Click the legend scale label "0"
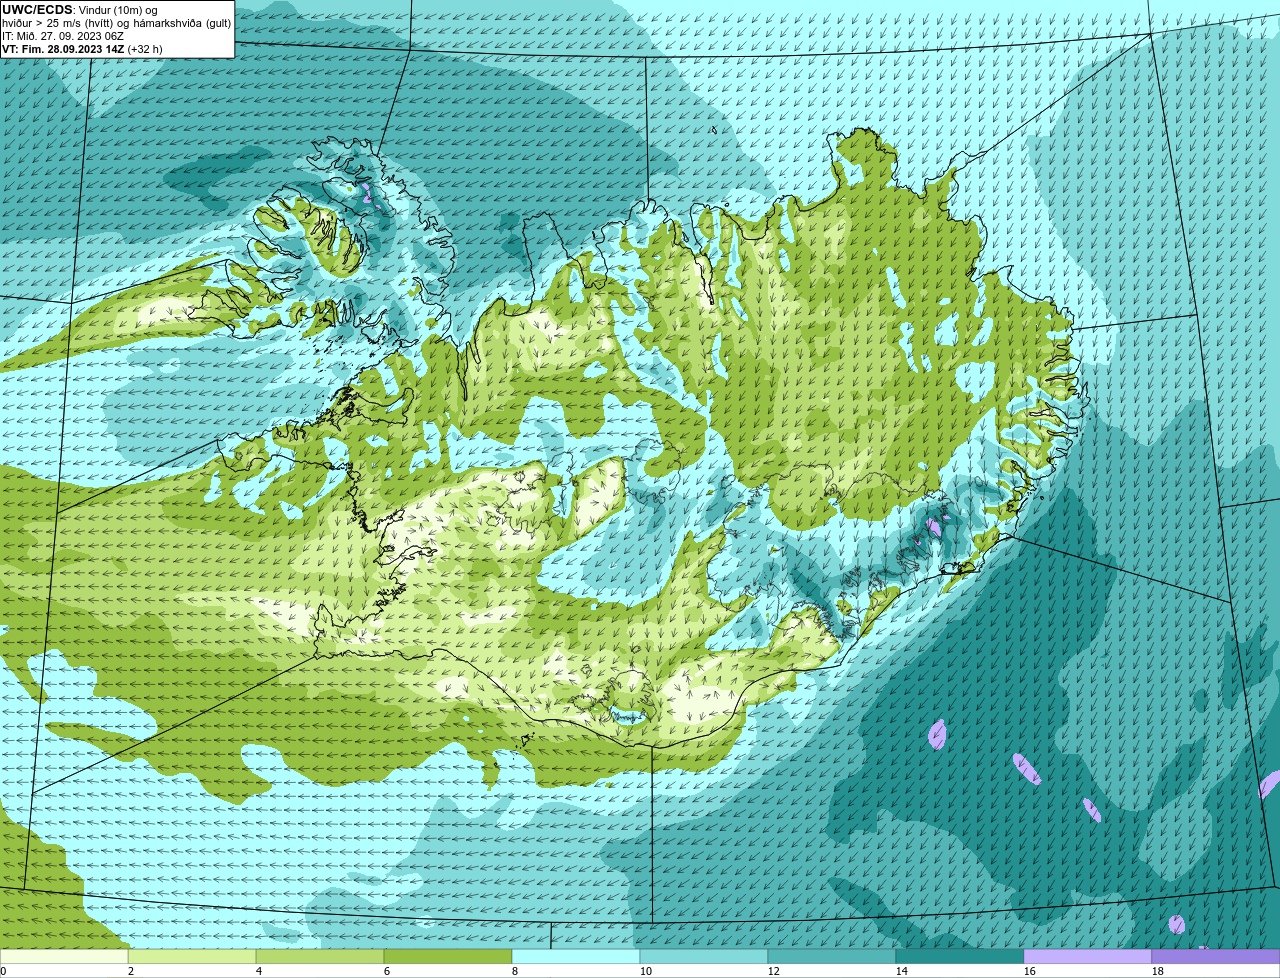Viewport: 1280px width, 978px height. 3,971
